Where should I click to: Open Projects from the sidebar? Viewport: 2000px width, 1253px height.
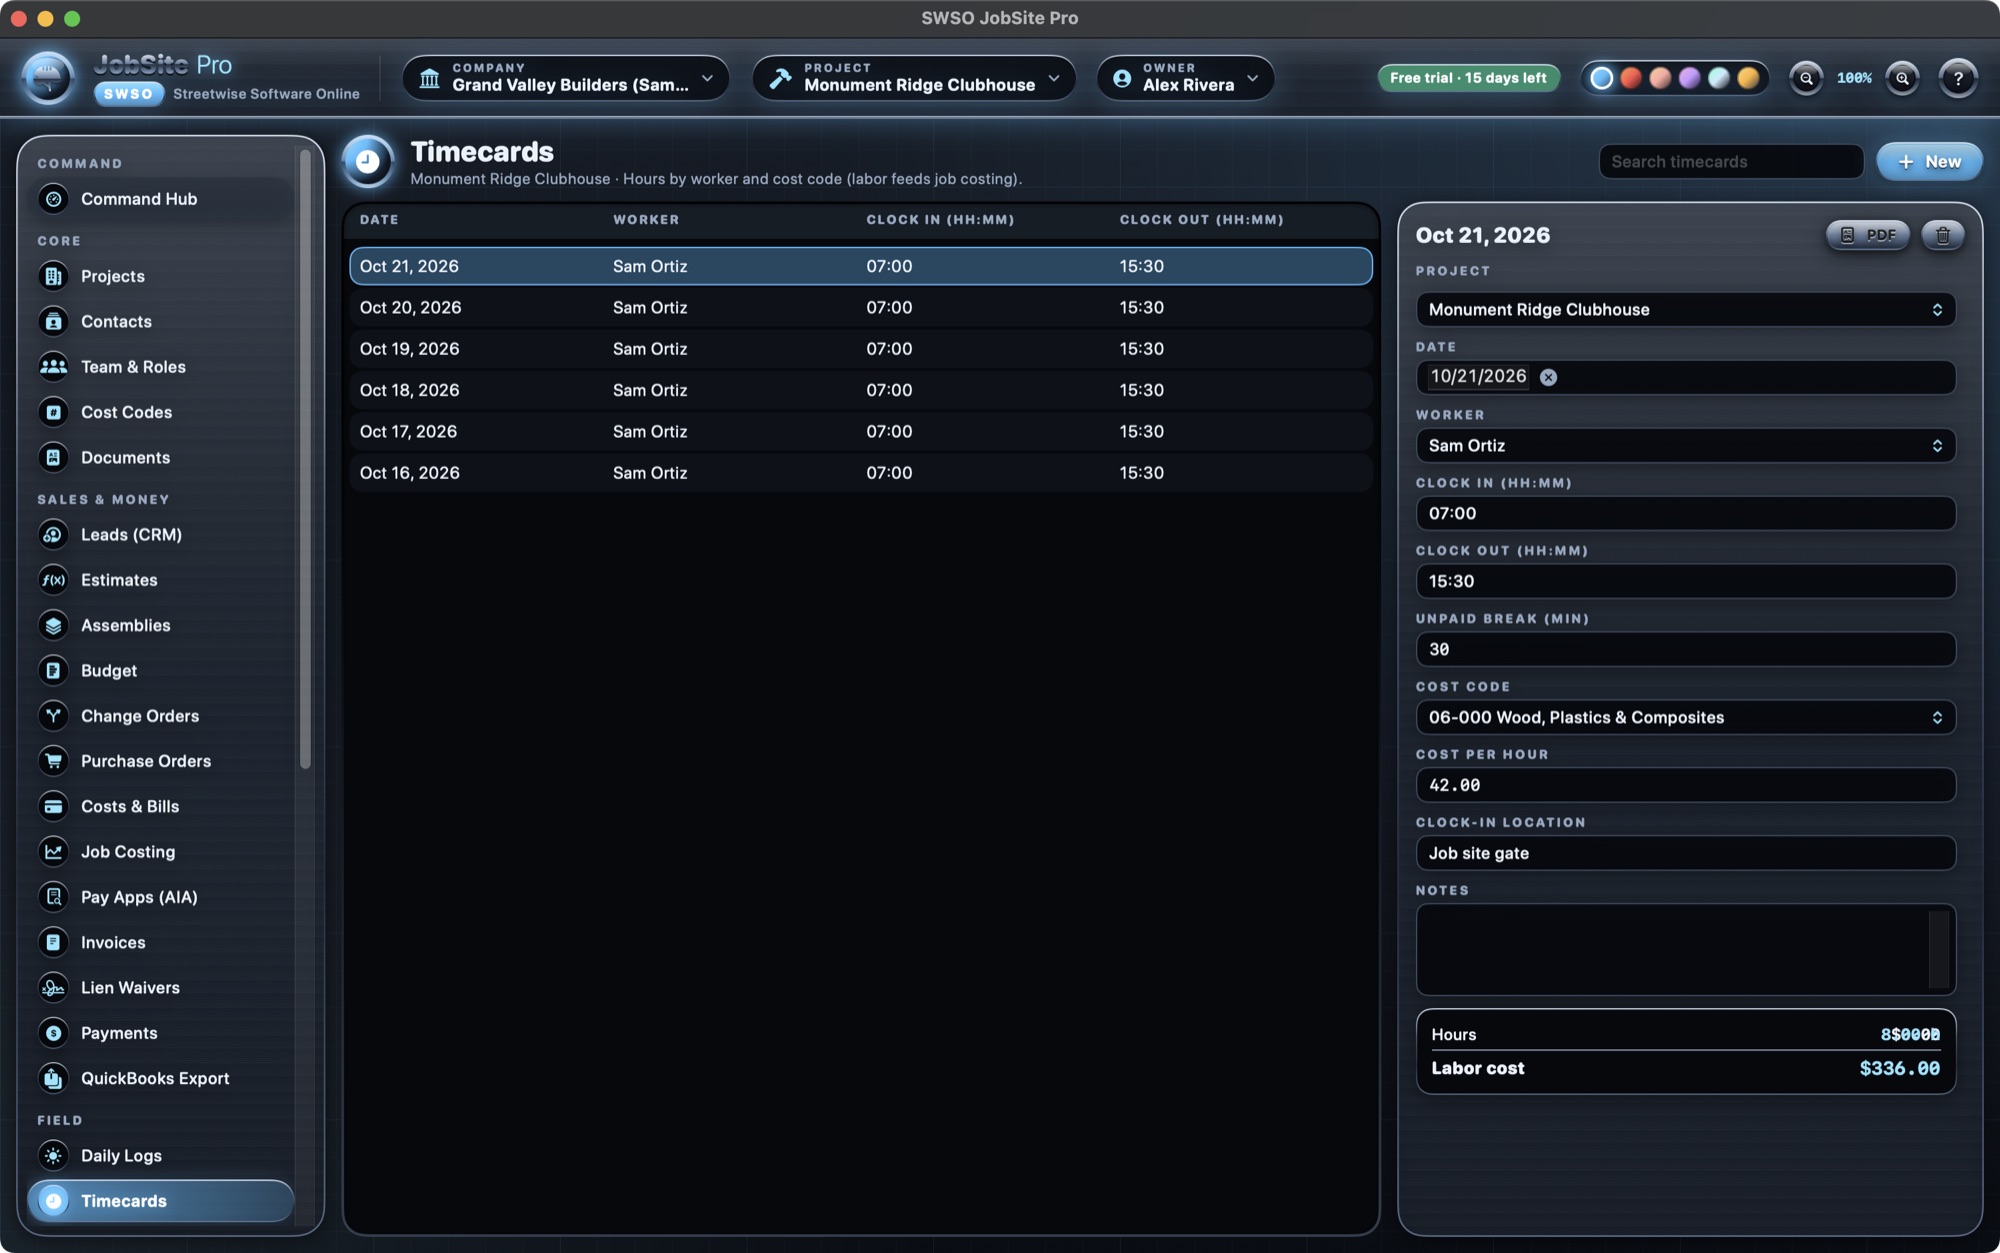[x=160, y=276]
